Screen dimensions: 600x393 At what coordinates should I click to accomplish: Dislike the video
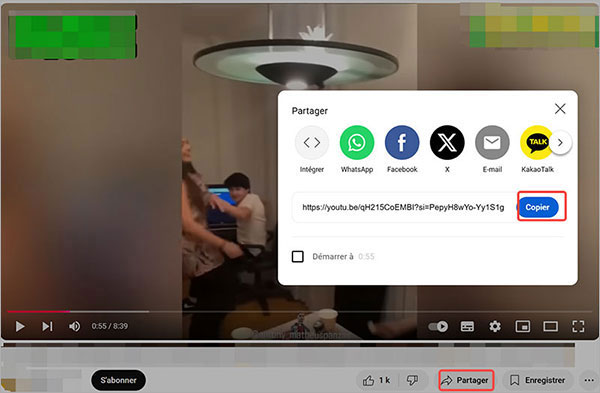tap(412, 380)
